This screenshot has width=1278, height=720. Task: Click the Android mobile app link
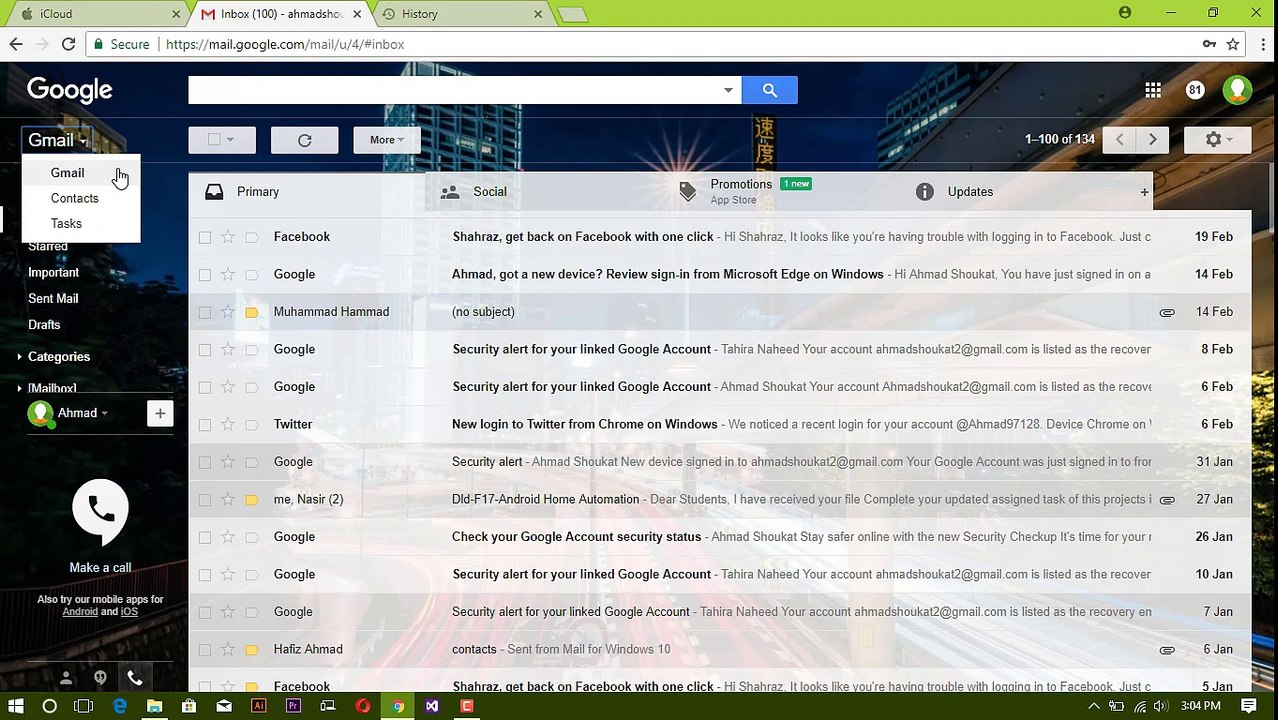[x=80, y=612]
